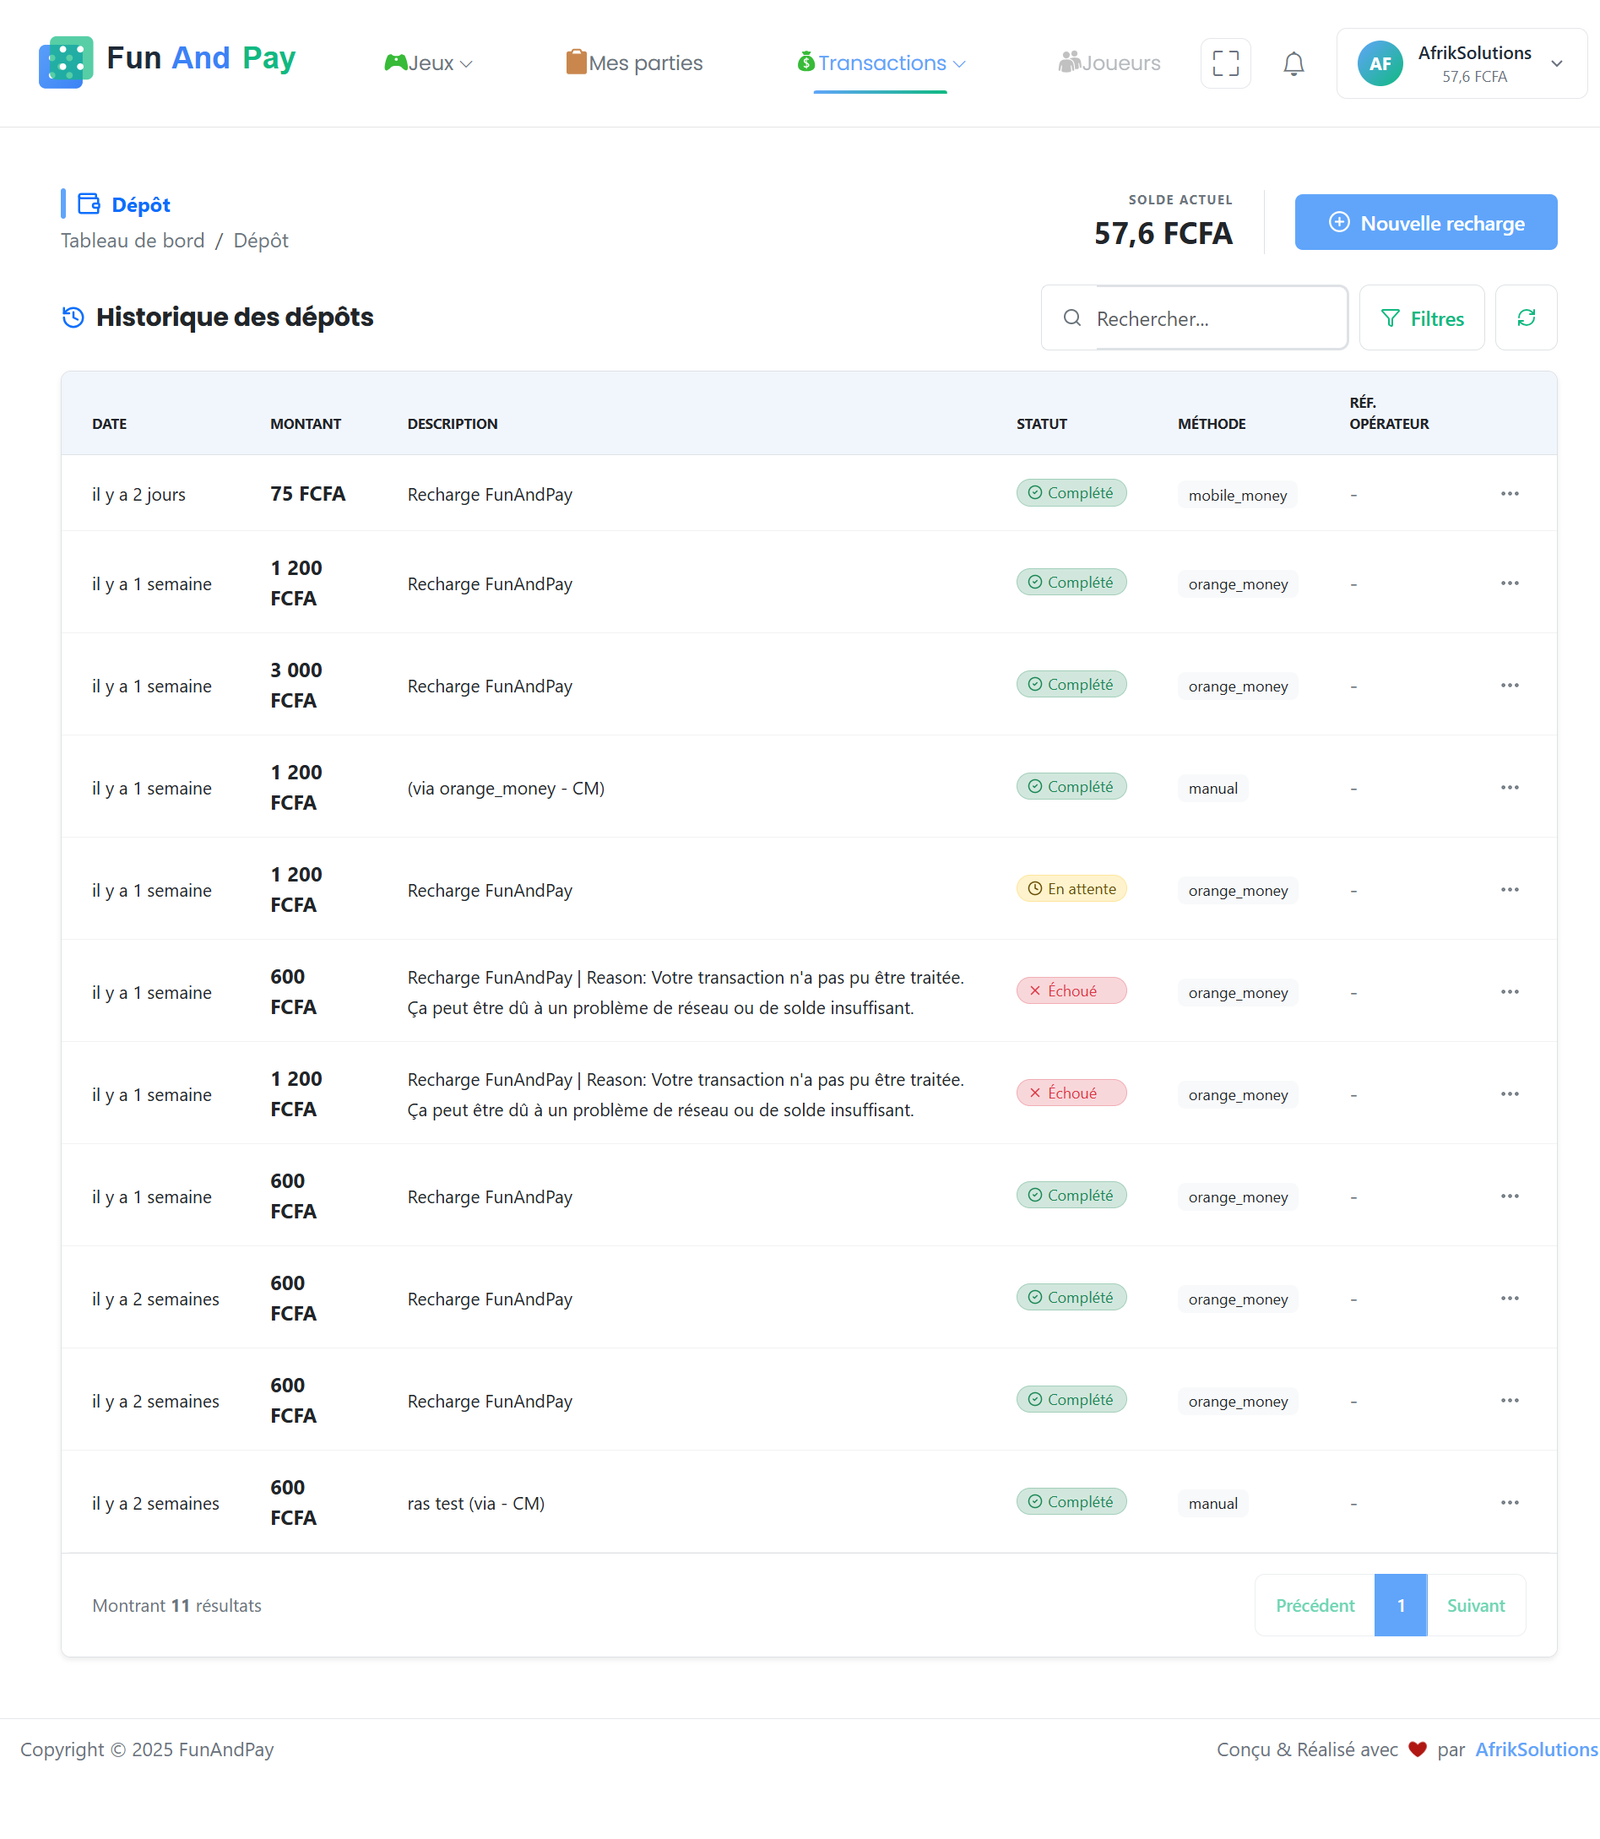Click the fullscreen toggle icon
Screen dimensions: 1600x1839
1225,63
